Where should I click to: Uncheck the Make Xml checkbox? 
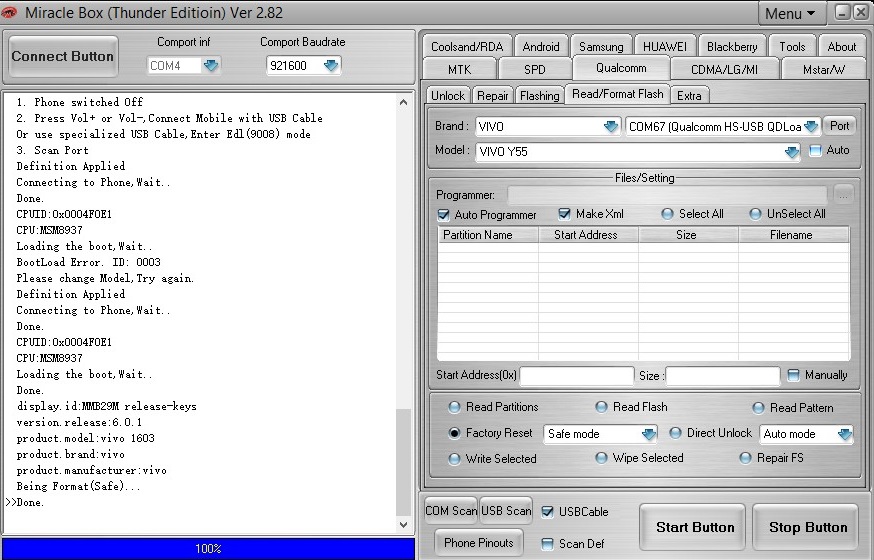(564, 214)
